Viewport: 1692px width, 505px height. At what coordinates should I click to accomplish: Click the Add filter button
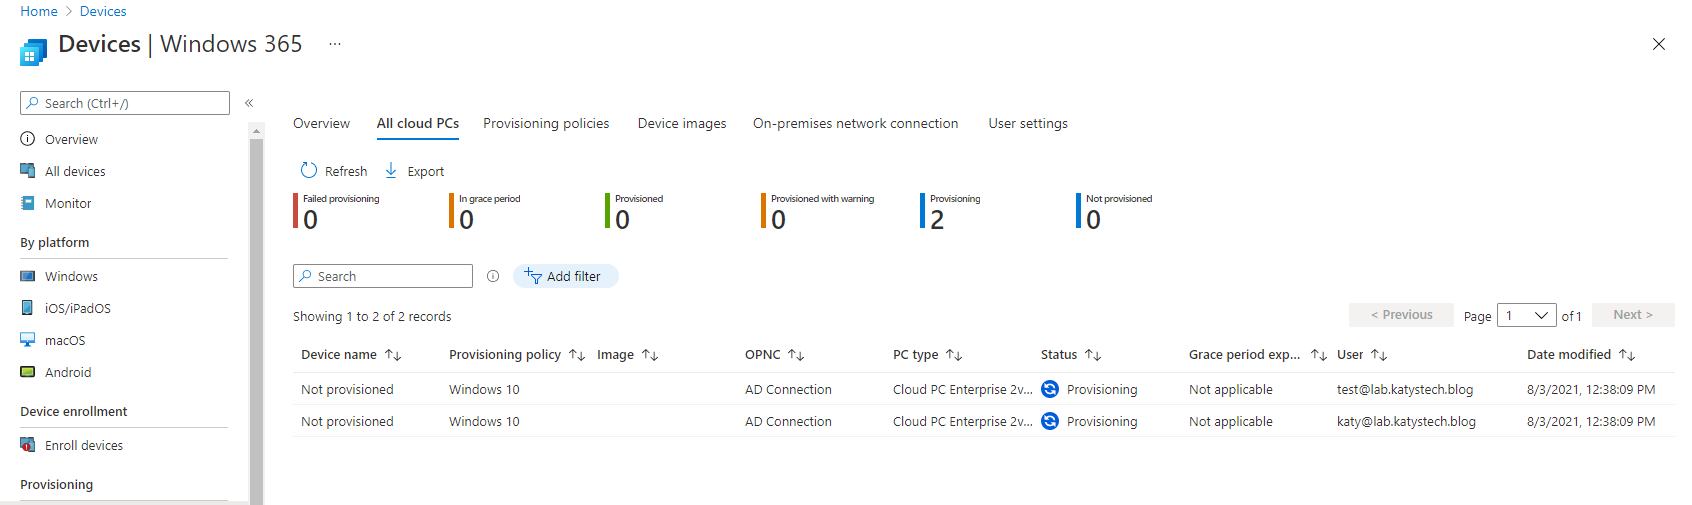565,276
